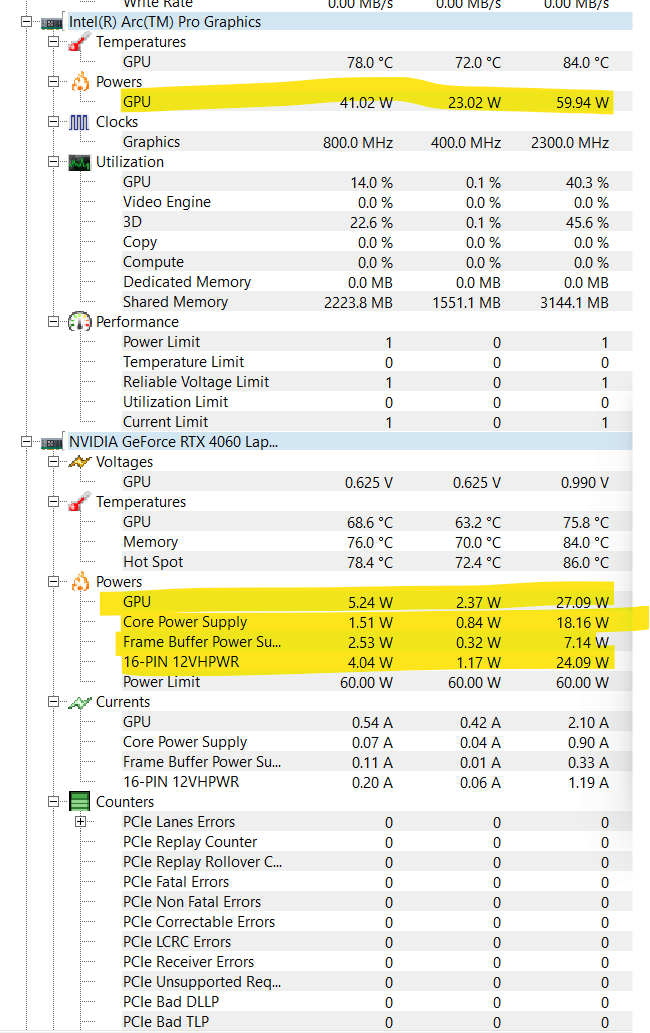Click the gauge icon beside Performance
The image size is (650, 1033).
tap(79, 322)
